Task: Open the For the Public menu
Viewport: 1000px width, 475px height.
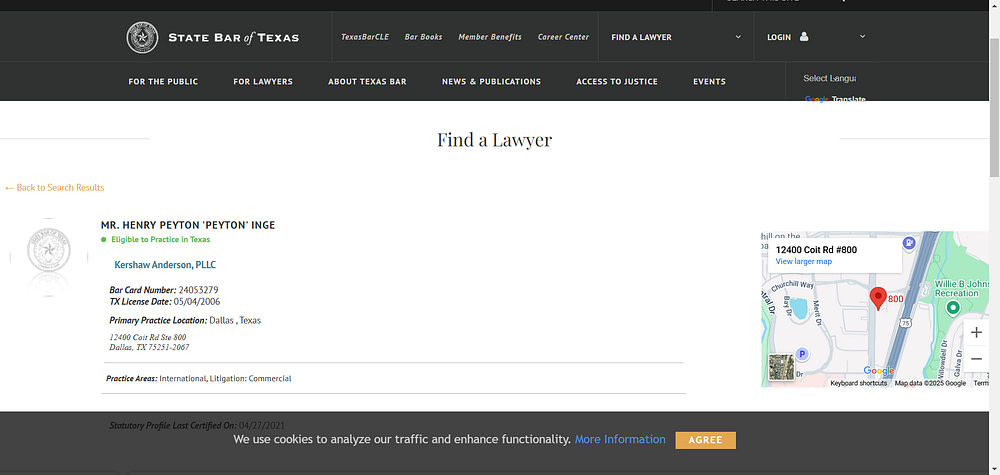Action: tap(163, 82)
